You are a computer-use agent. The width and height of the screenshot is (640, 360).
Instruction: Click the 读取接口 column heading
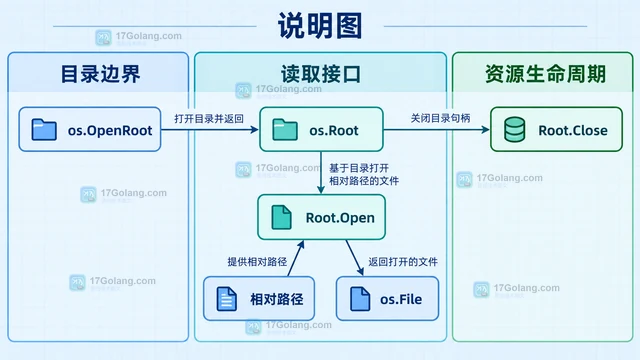coord(321,74)
